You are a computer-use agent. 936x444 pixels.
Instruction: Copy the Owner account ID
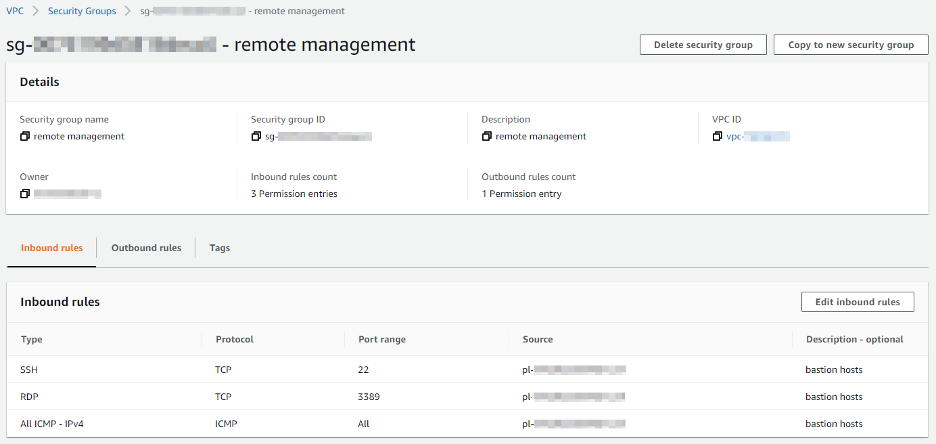tap(25, 194)
